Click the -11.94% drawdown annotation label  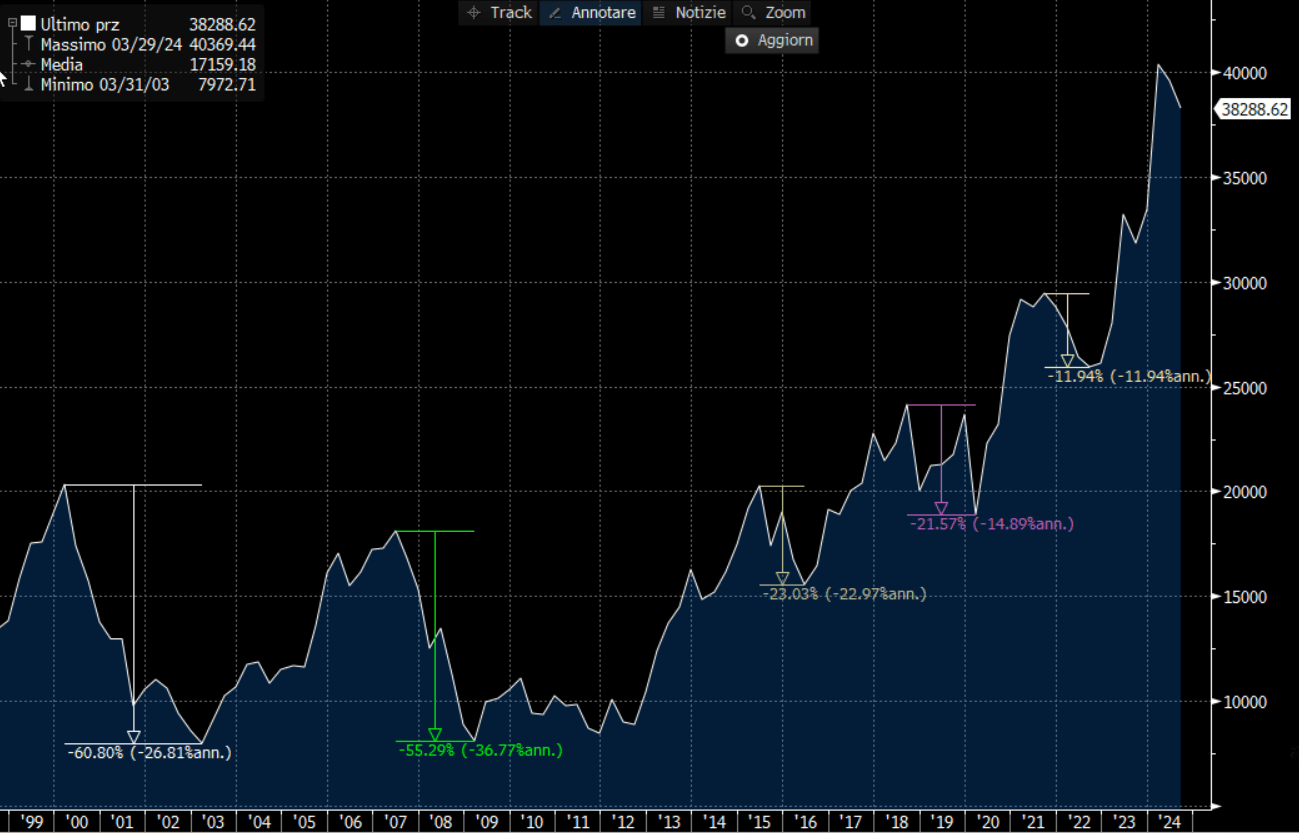tap(1129, 376)
